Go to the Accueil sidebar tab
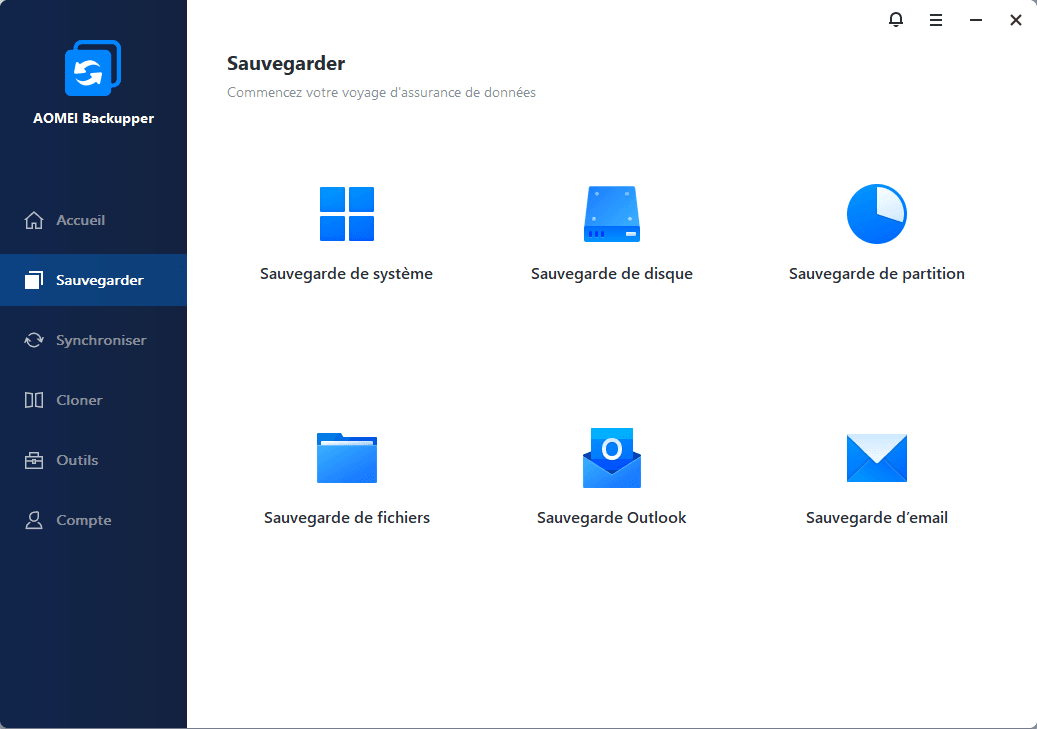This screenshot has width=1037, height=729. (x=93, y=220)
